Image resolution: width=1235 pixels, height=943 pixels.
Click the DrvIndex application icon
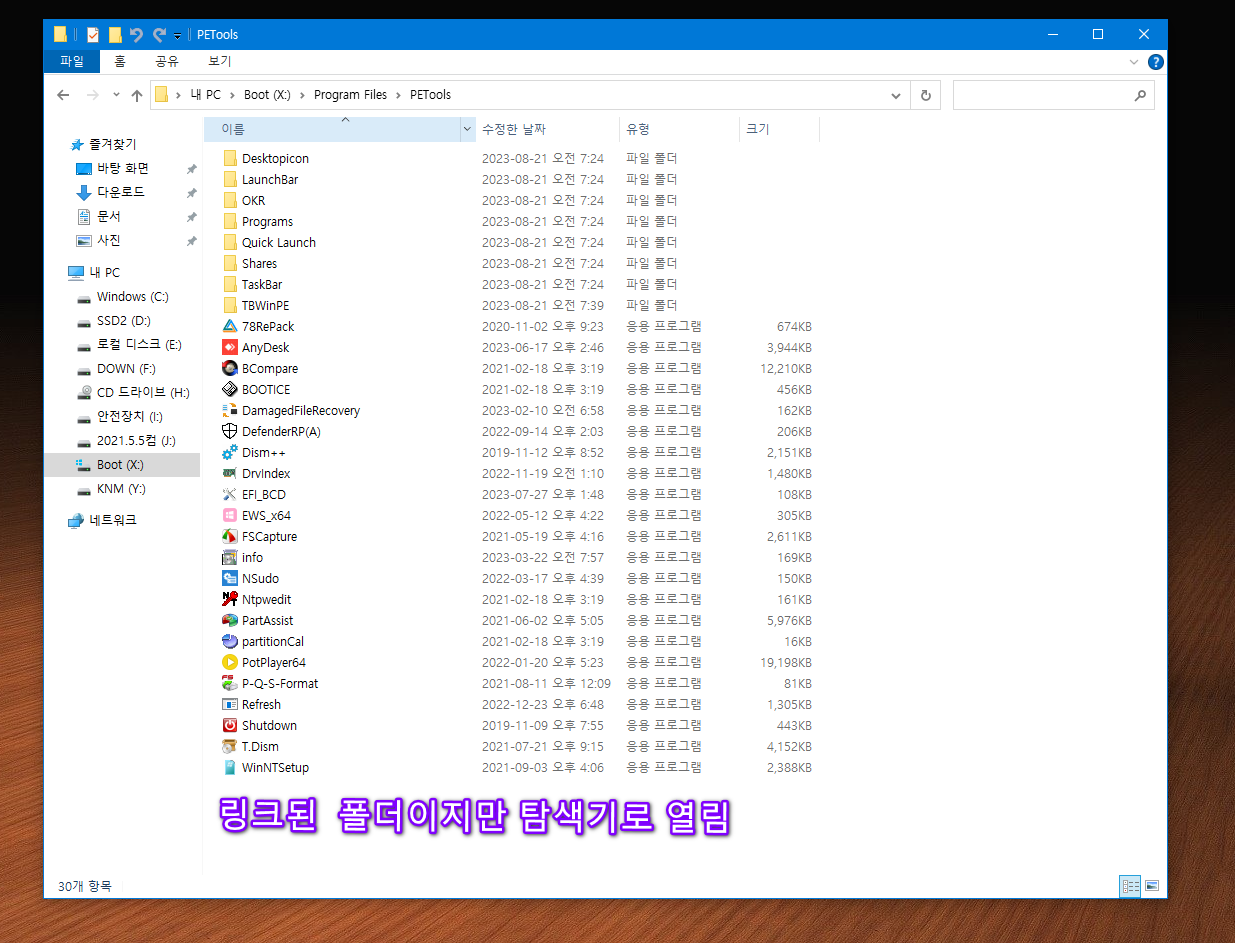click(230, 473)
